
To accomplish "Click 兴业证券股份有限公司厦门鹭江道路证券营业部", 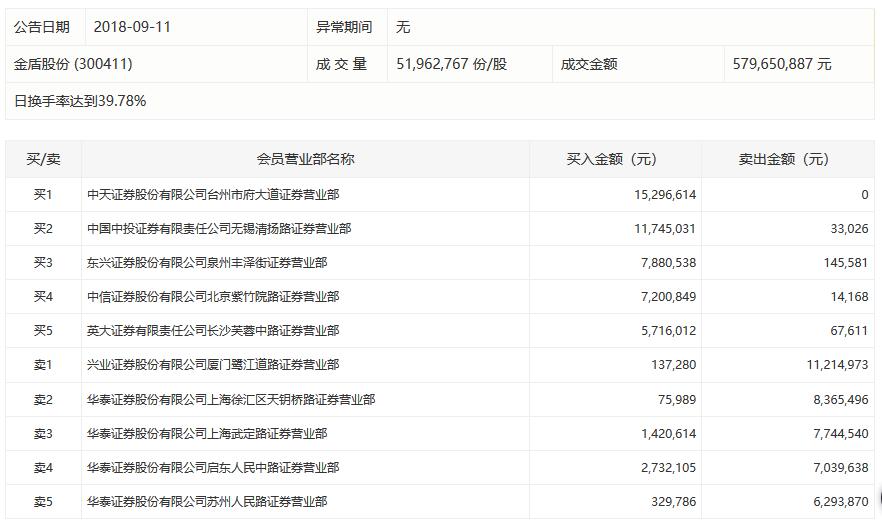I will tap(213, 365).
